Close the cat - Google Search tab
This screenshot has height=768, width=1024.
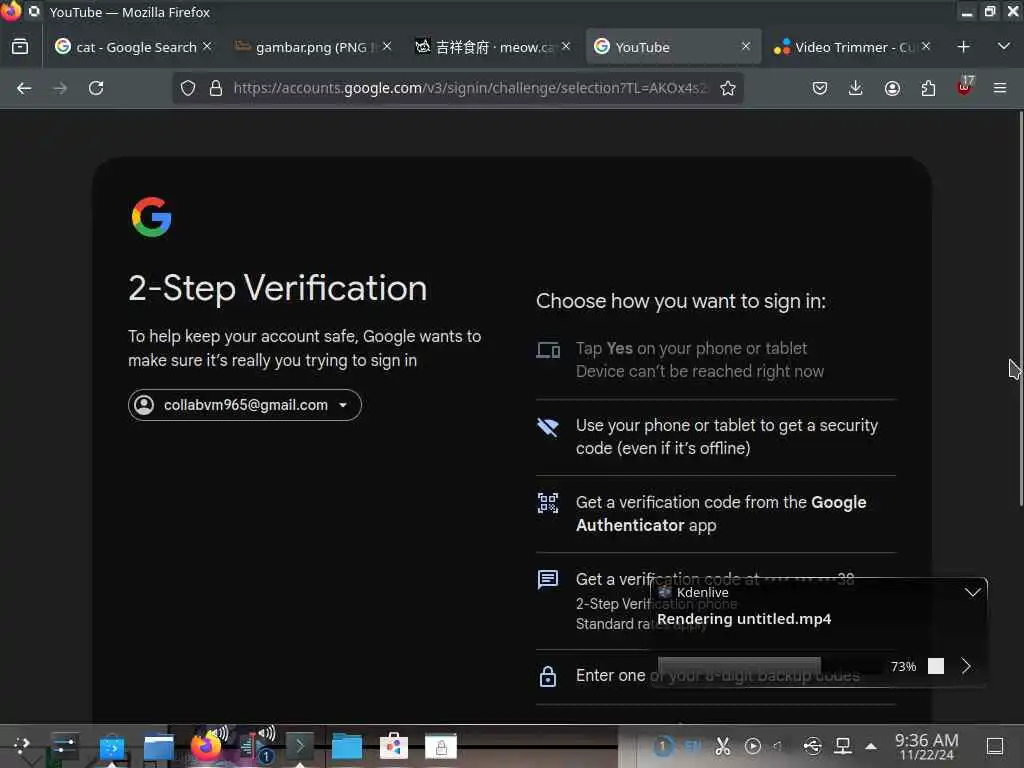click(206, 46)
